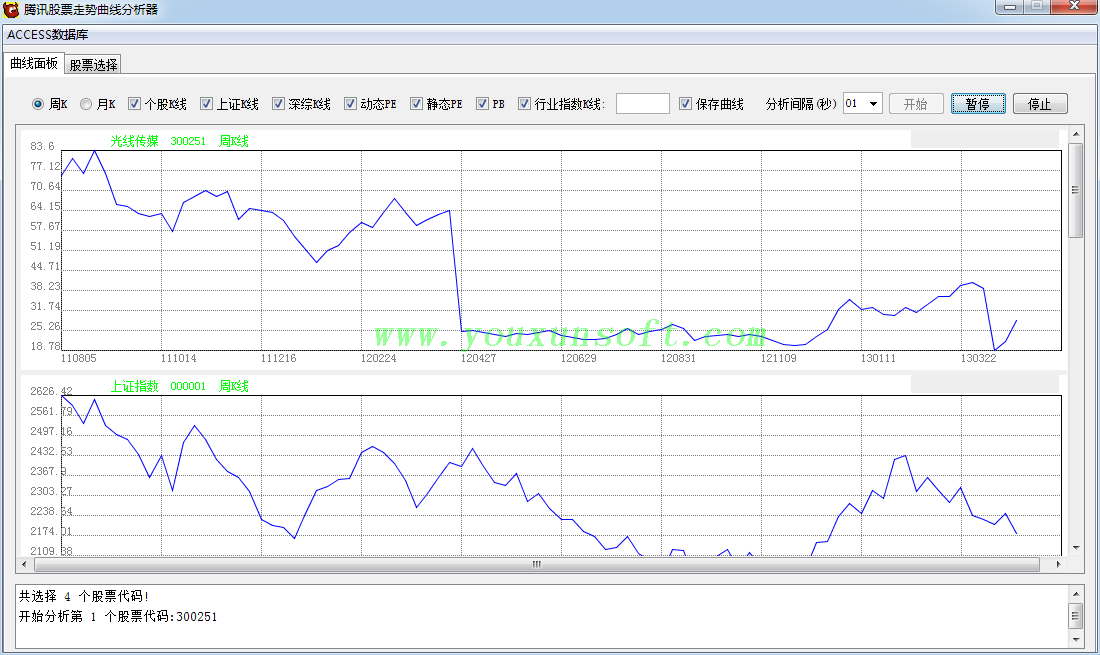Click the horizontal scrollbar thumb

(537, 564)
